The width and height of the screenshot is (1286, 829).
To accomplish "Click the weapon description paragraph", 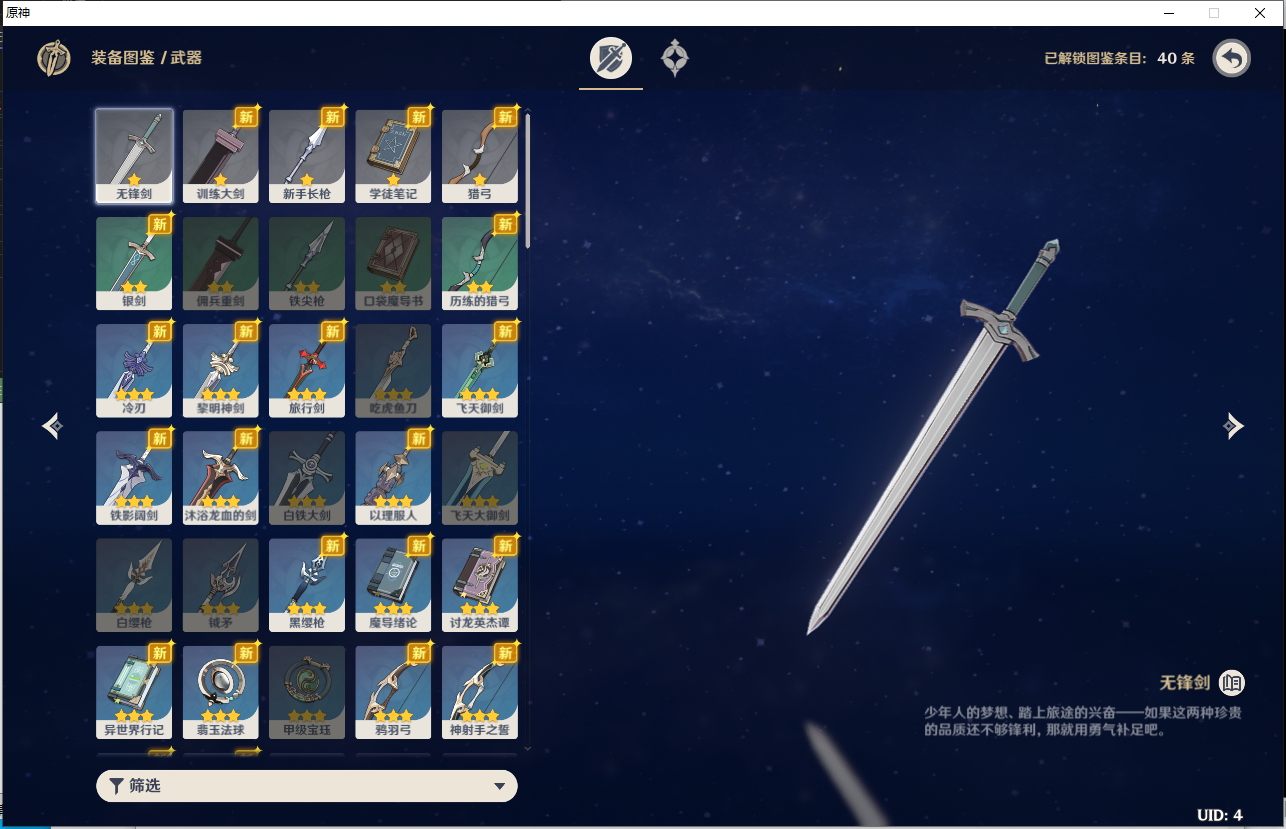I will pyautogui.click(x=1083, y=721).
